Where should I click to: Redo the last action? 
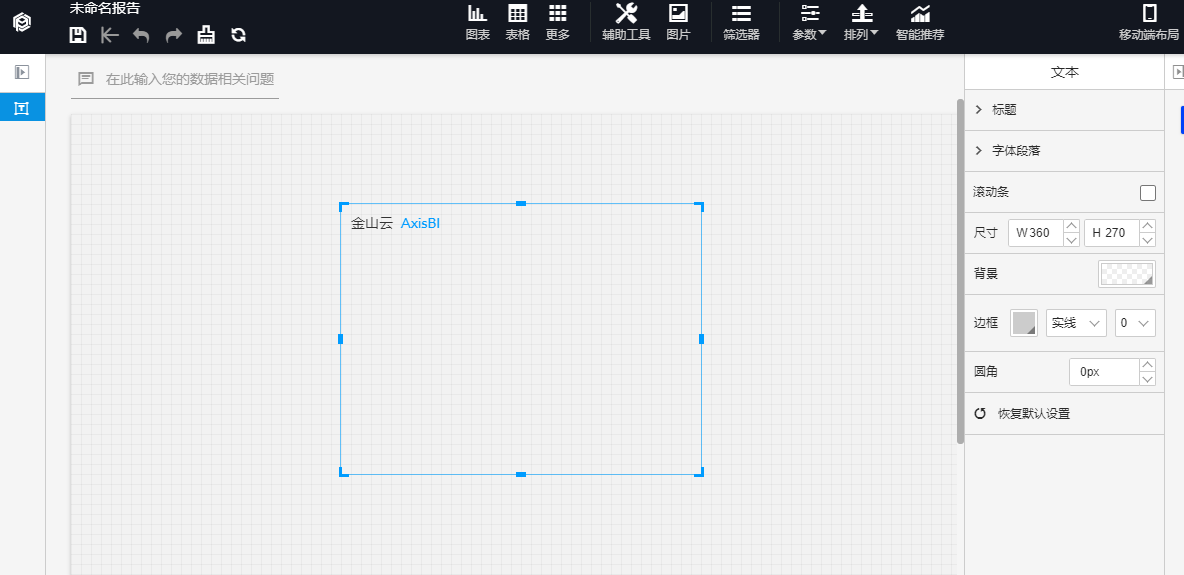pyautogui.click(x=174, y=35)
